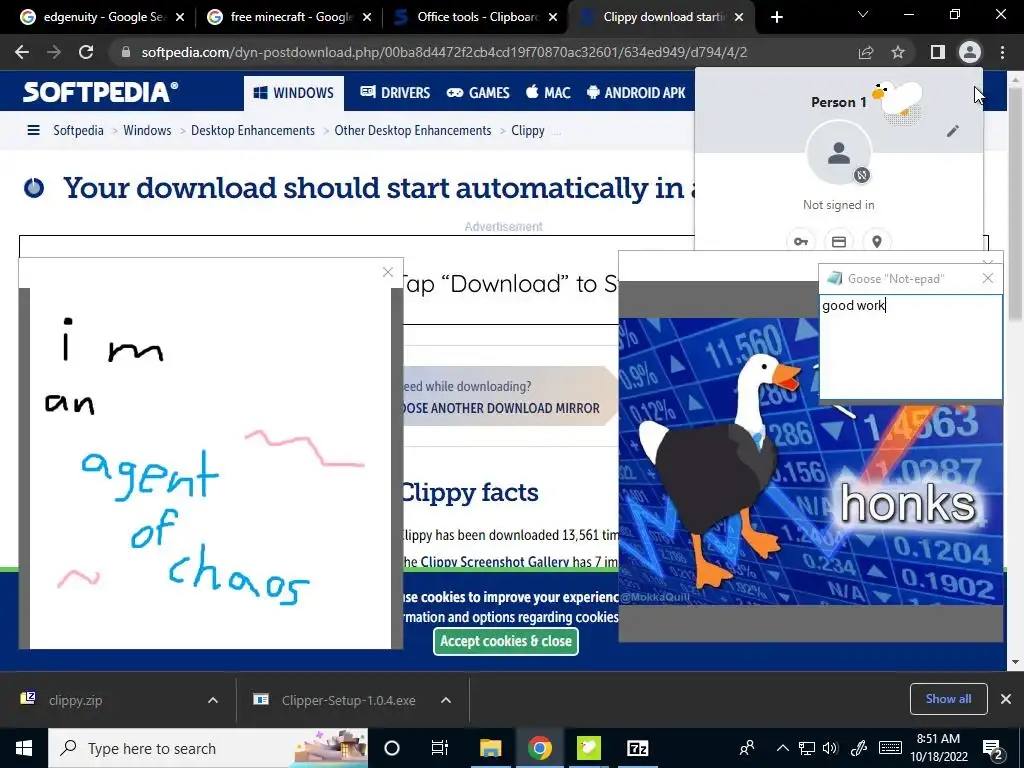This screenshot has width=1024, height=768.
Task: Open the WINDOWS section in Softpedia nav
Action: [x=294, y=93]
